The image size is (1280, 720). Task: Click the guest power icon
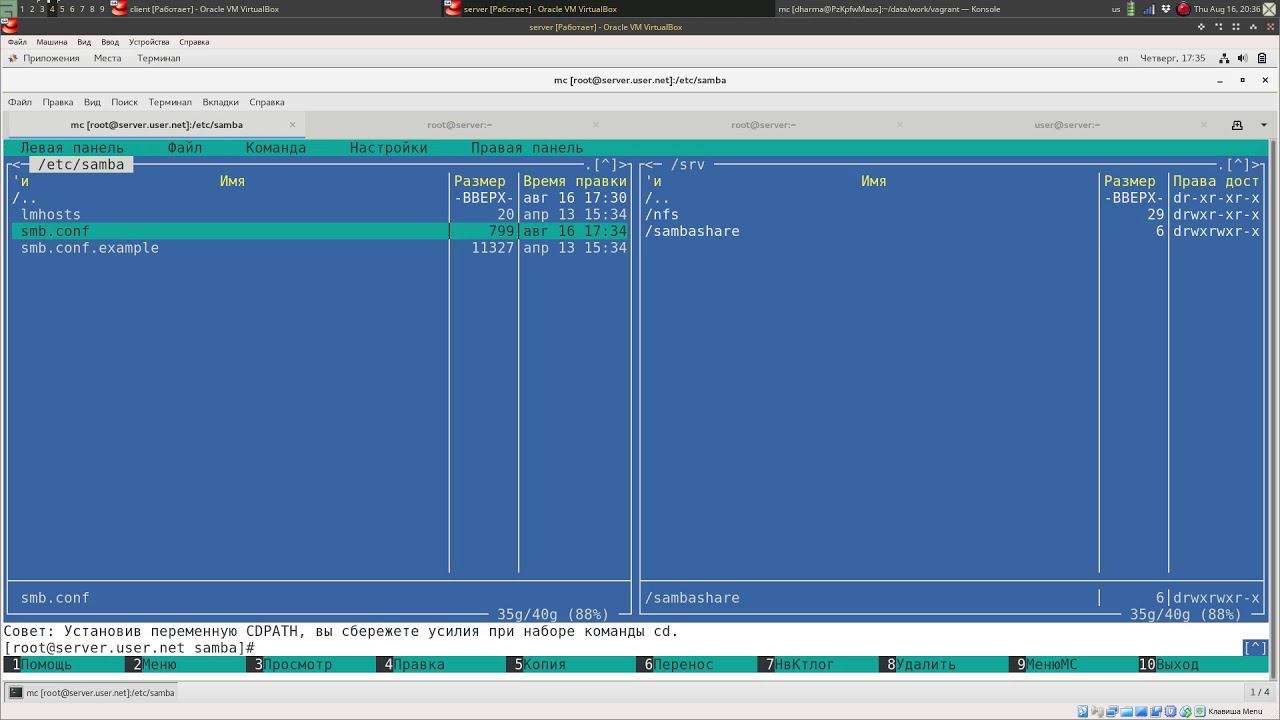pos(1262,58)
